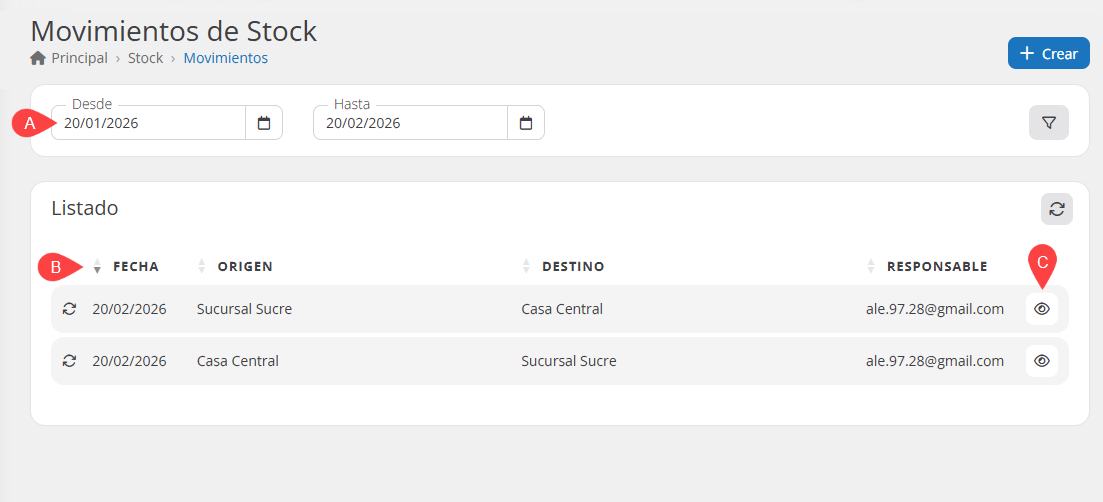Click the Crear button
The width and height of the screenshot is (1103, 502).
pos(1048,54)
